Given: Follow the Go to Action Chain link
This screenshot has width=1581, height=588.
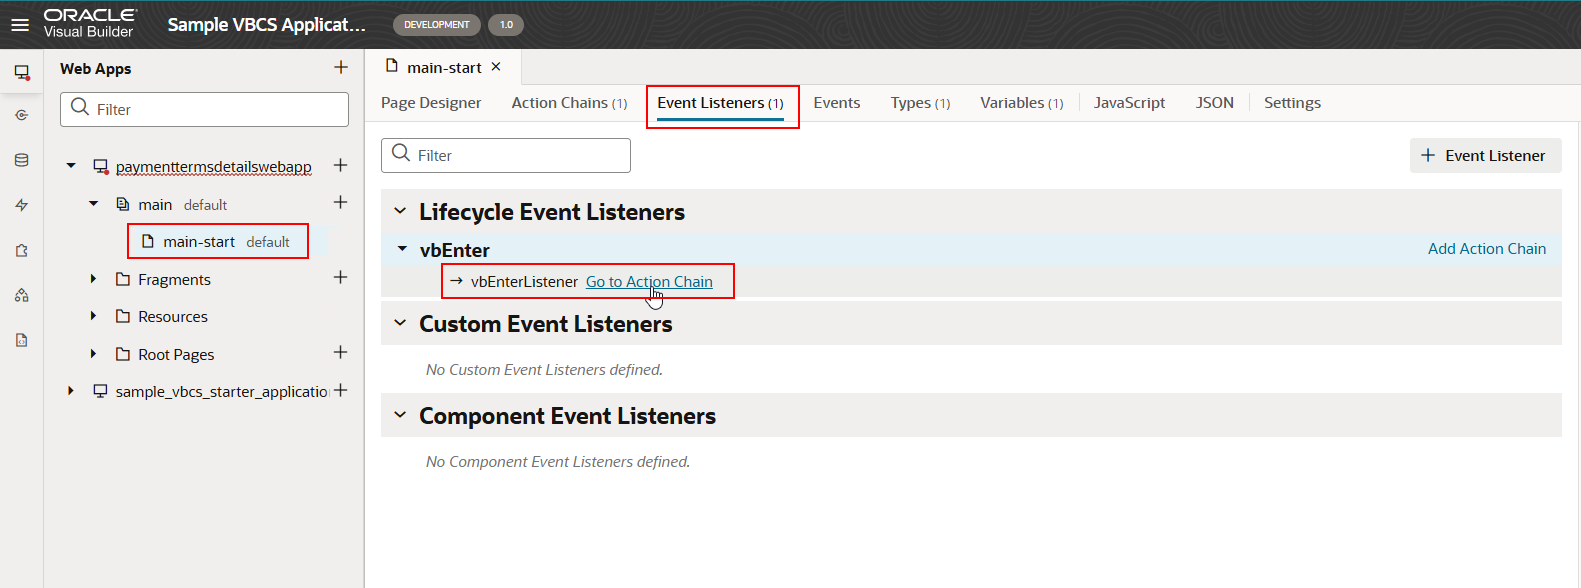Looking at the screenshot, I should (x=649, y=282).
